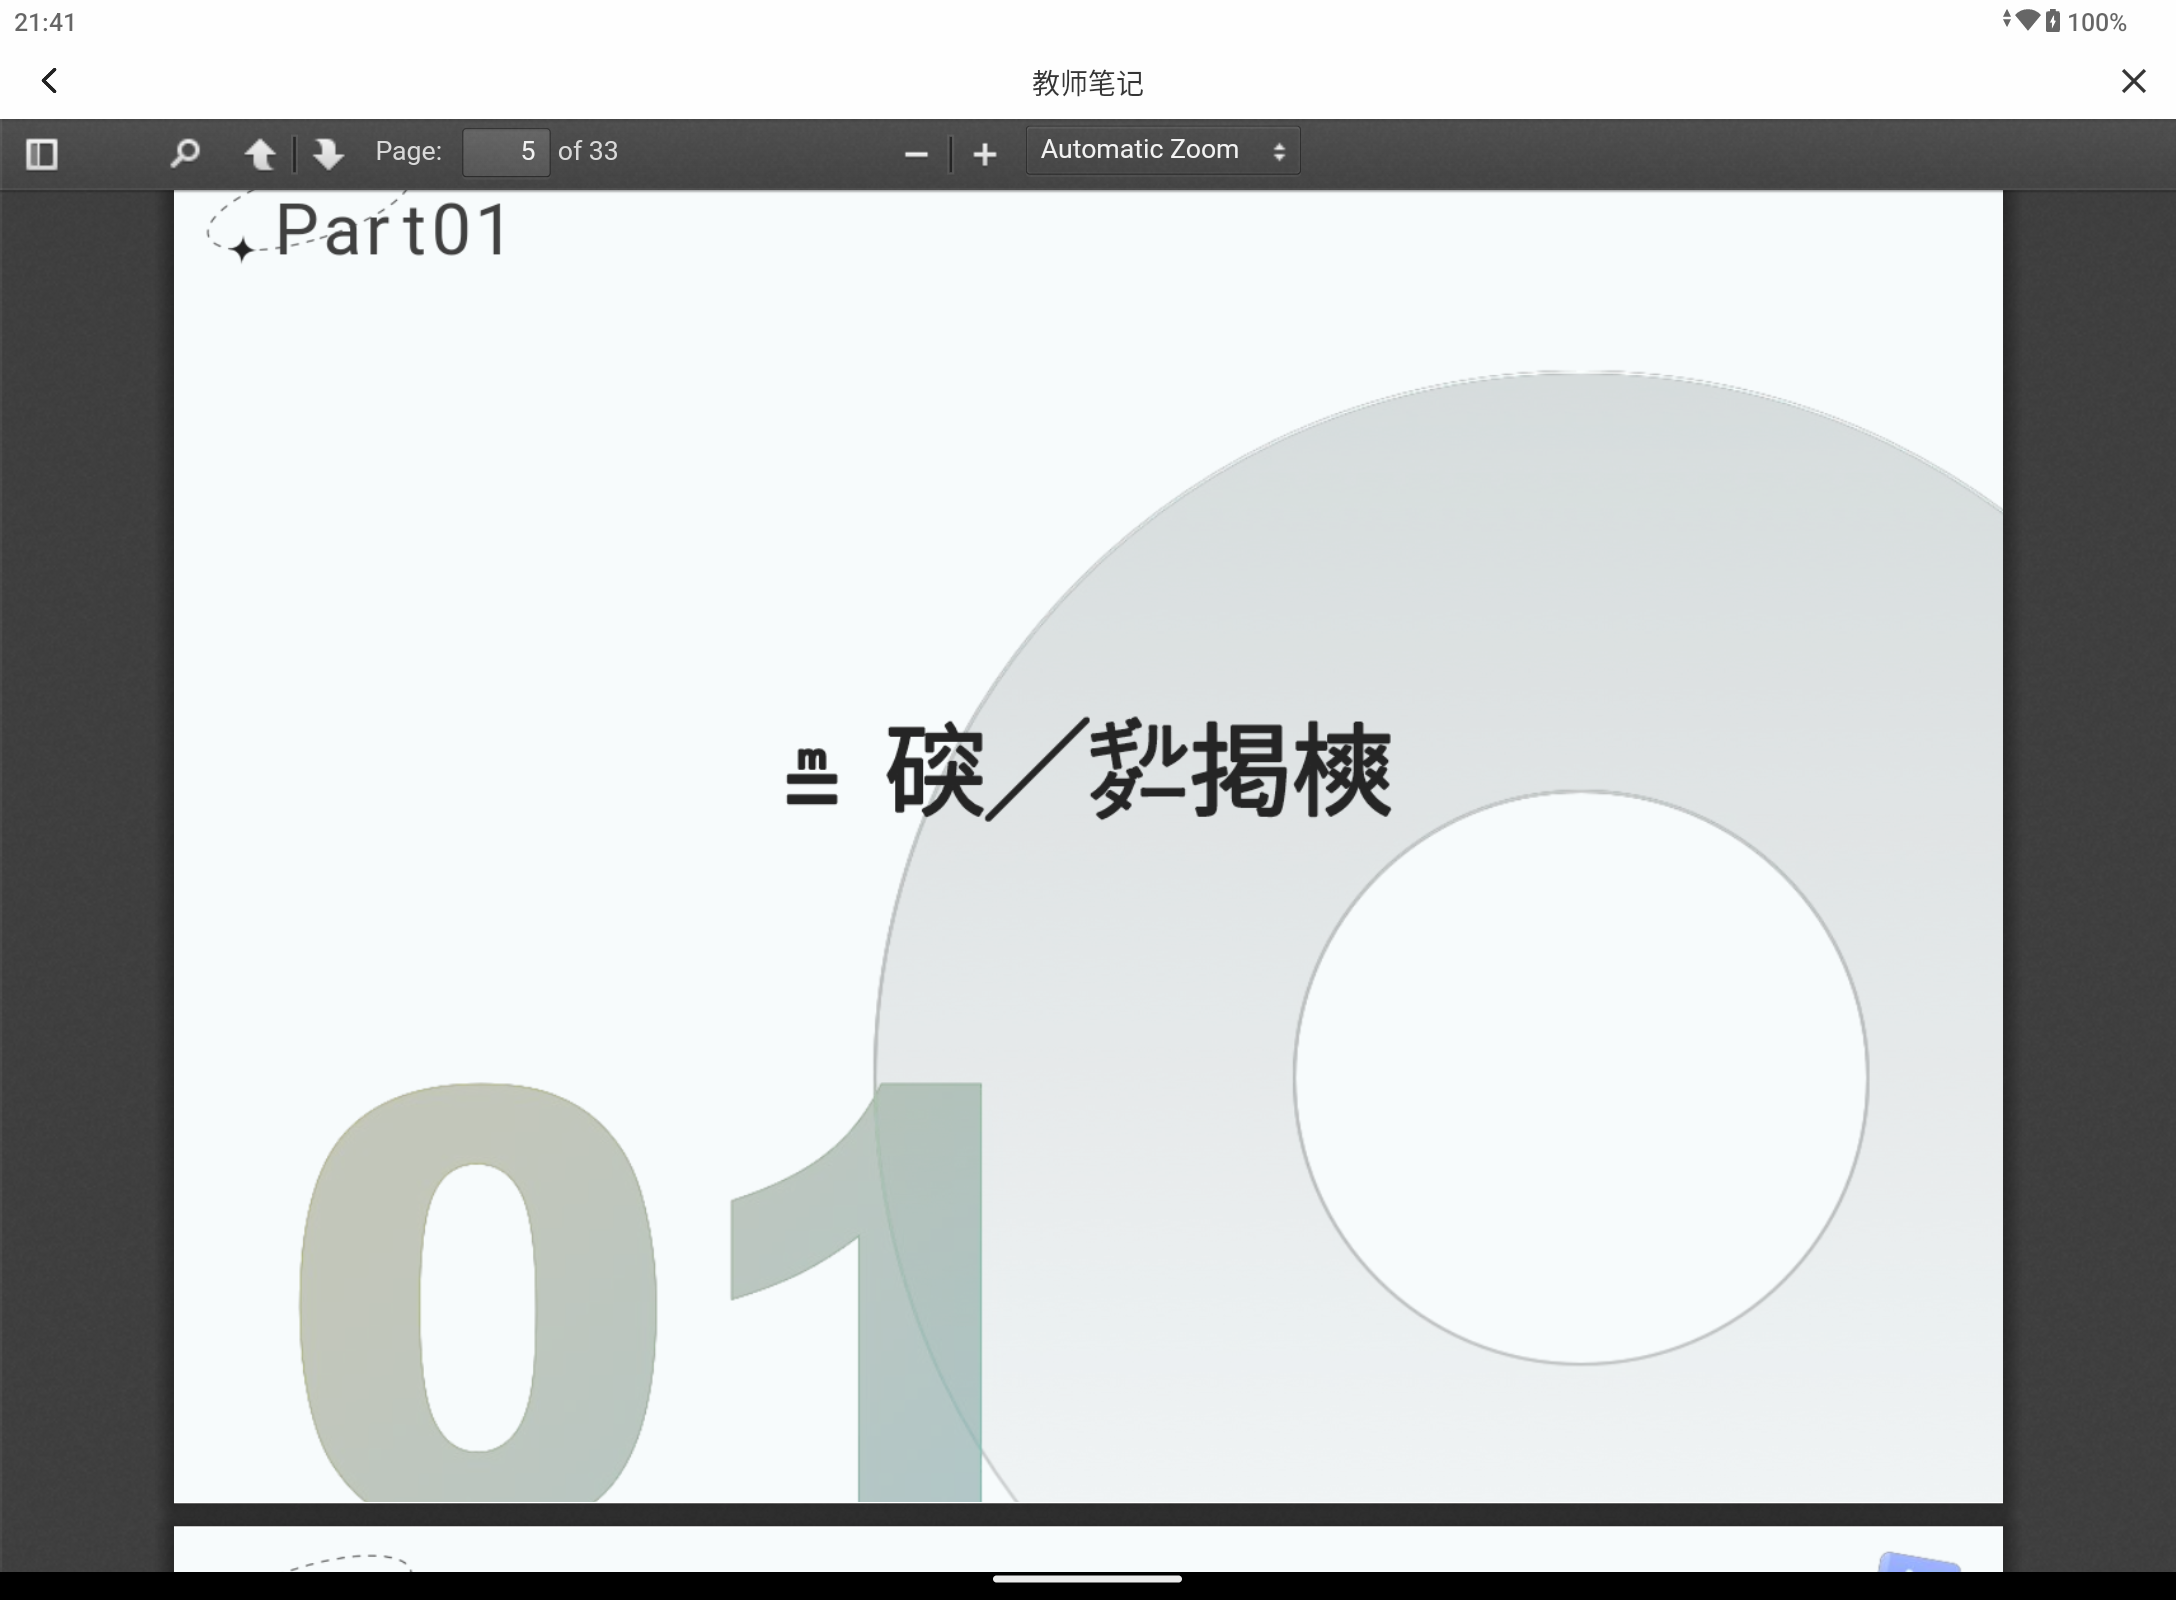Click the Automatic Zoom dropdown arrows
Screen dimensions: 2176x1600
(1279, 152)
